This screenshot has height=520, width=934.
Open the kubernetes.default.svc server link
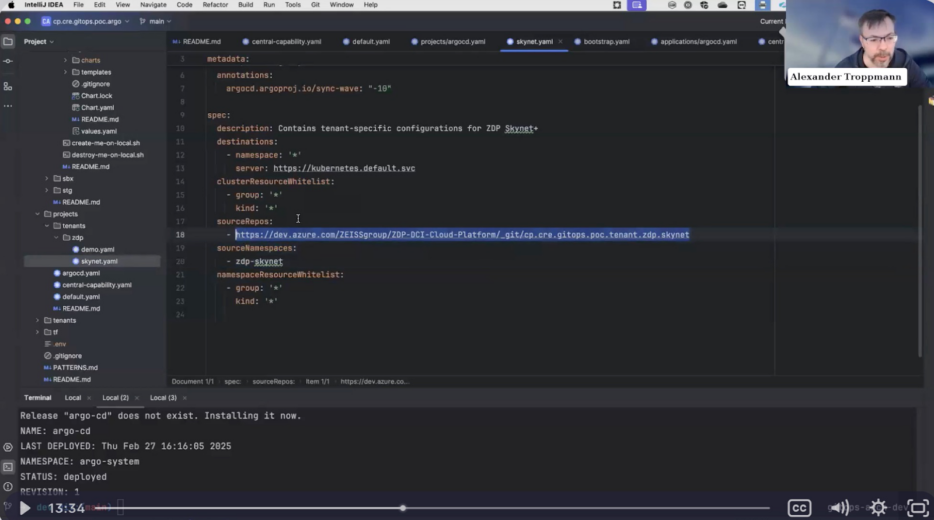pos(344,169)
